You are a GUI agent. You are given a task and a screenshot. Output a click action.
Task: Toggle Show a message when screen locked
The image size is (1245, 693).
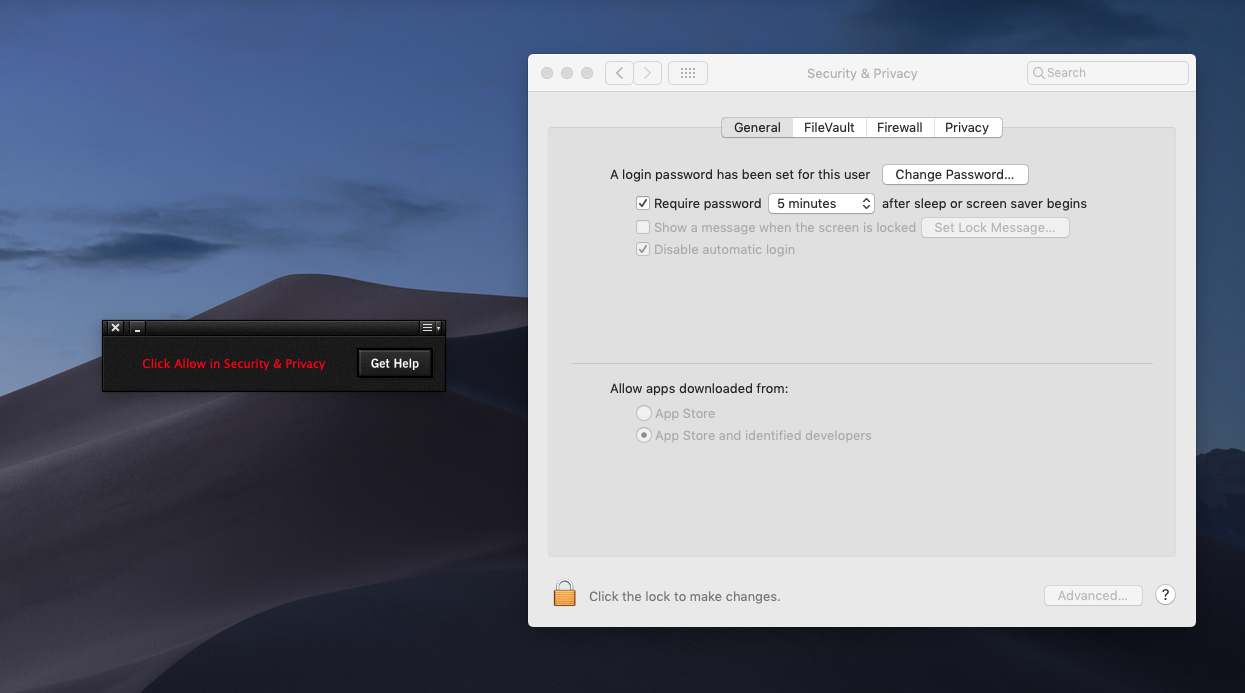[x=643, y=227]
